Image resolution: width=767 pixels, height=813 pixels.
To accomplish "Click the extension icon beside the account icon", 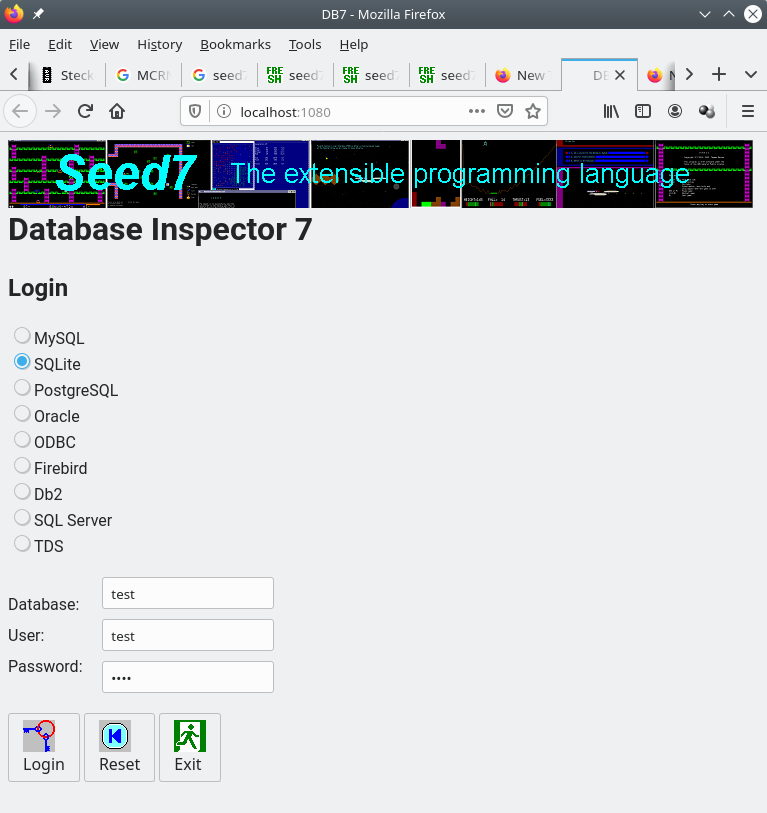I will tap(706, 111).
